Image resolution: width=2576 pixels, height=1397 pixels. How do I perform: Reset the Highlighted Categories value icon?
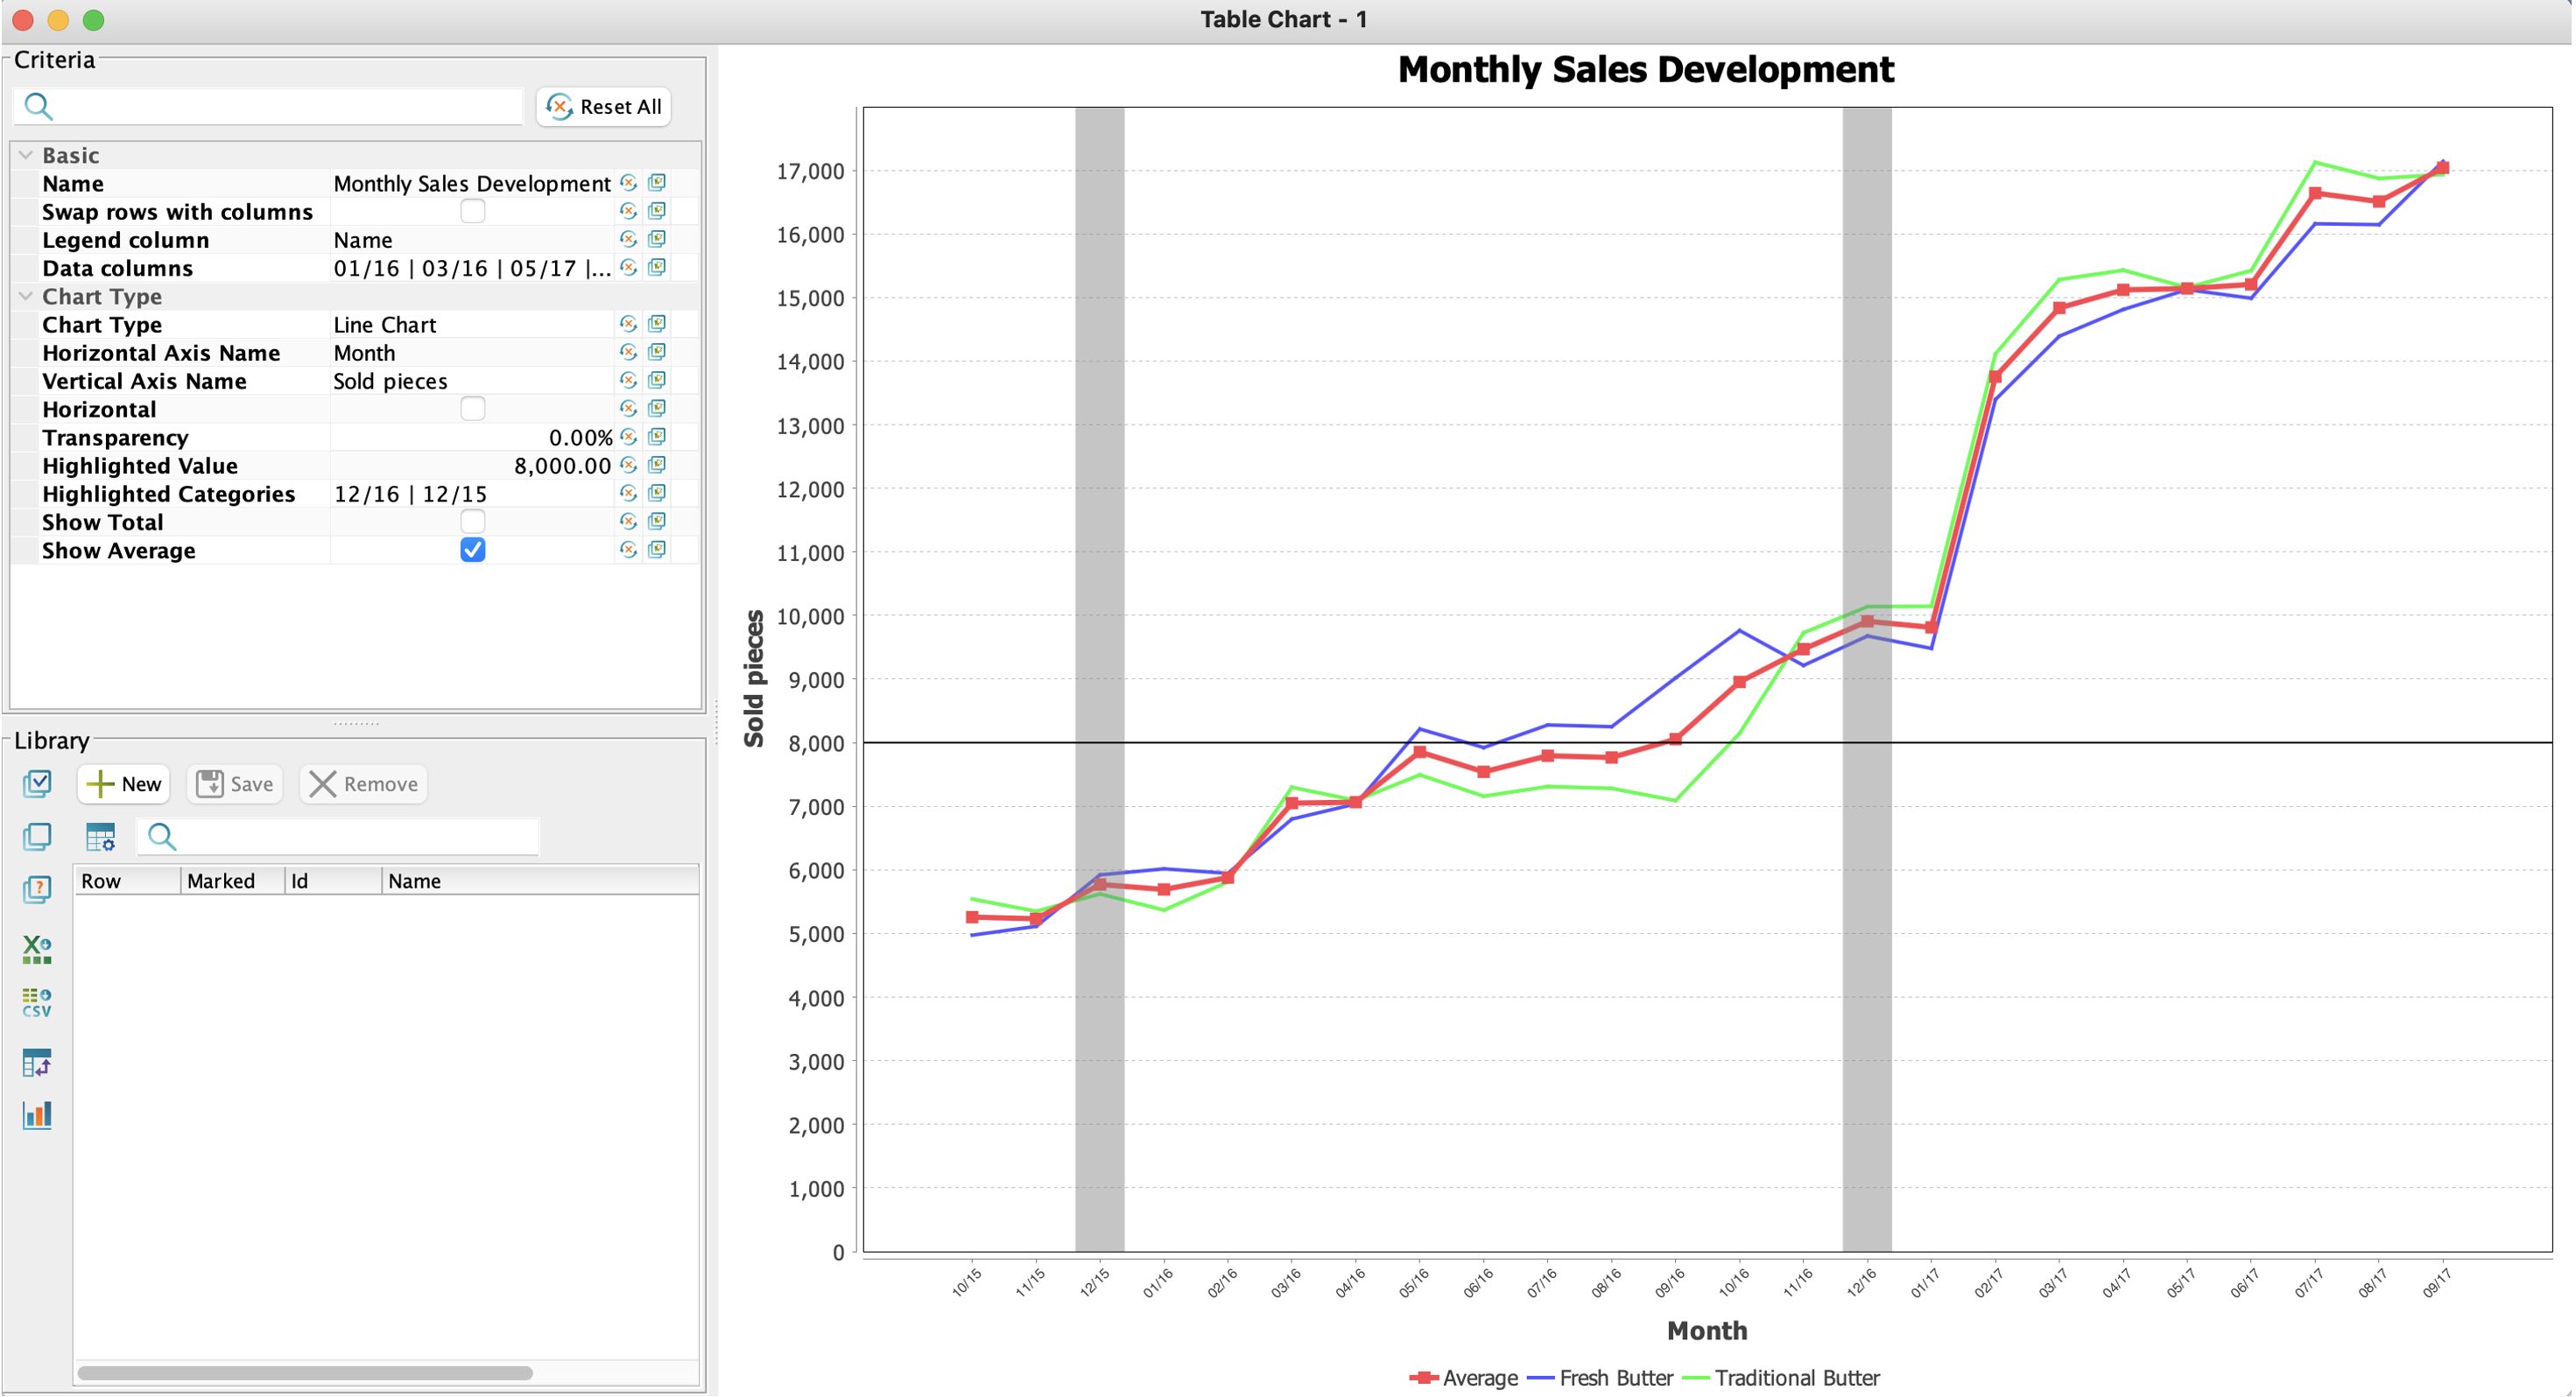[x=628, y=493]
